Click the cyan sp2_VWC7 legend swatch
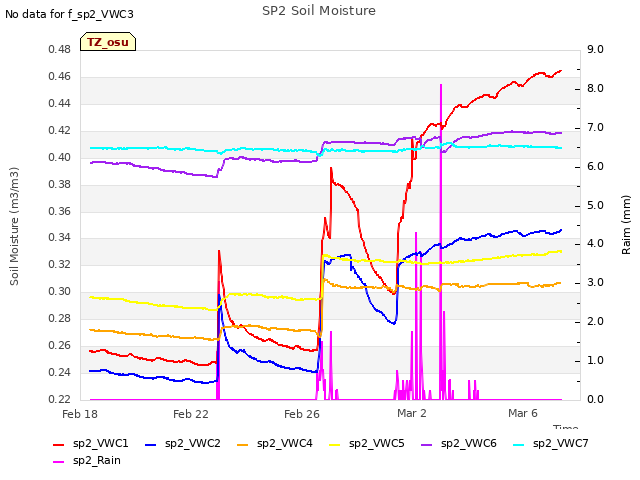This screenshot has height=480, width=640. point(519,445)
